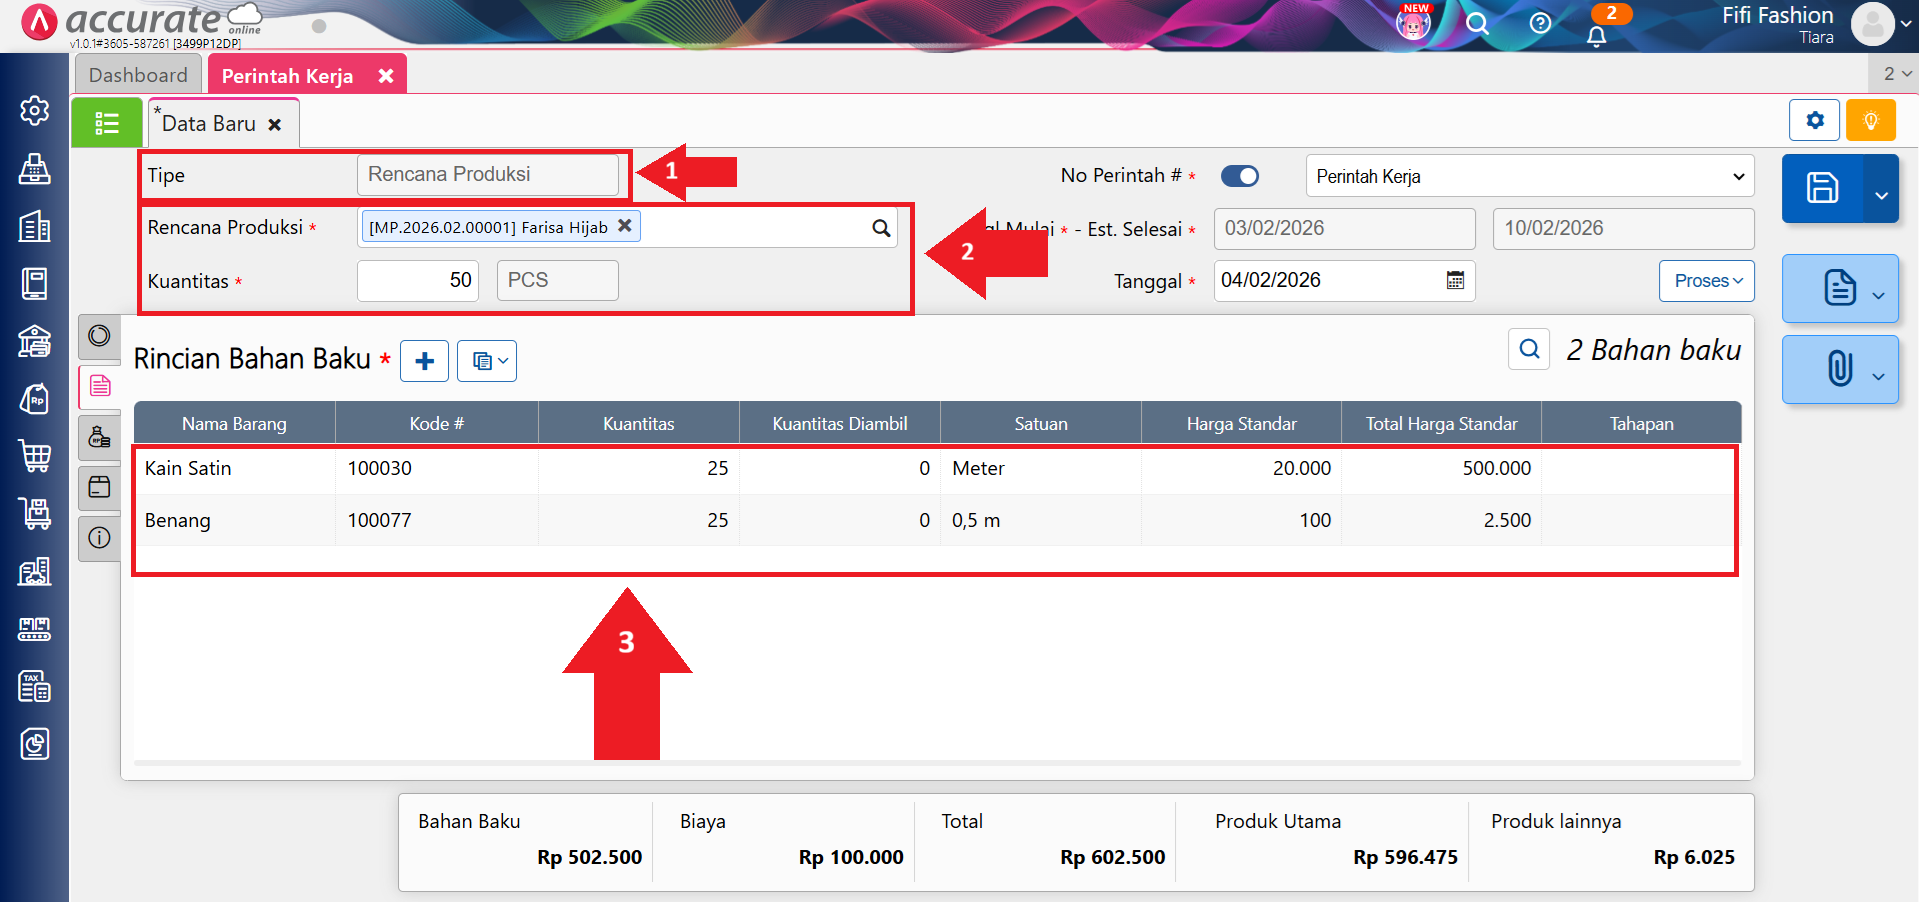Search within Rincian Bahan Baku table

tap(1529, 349)
